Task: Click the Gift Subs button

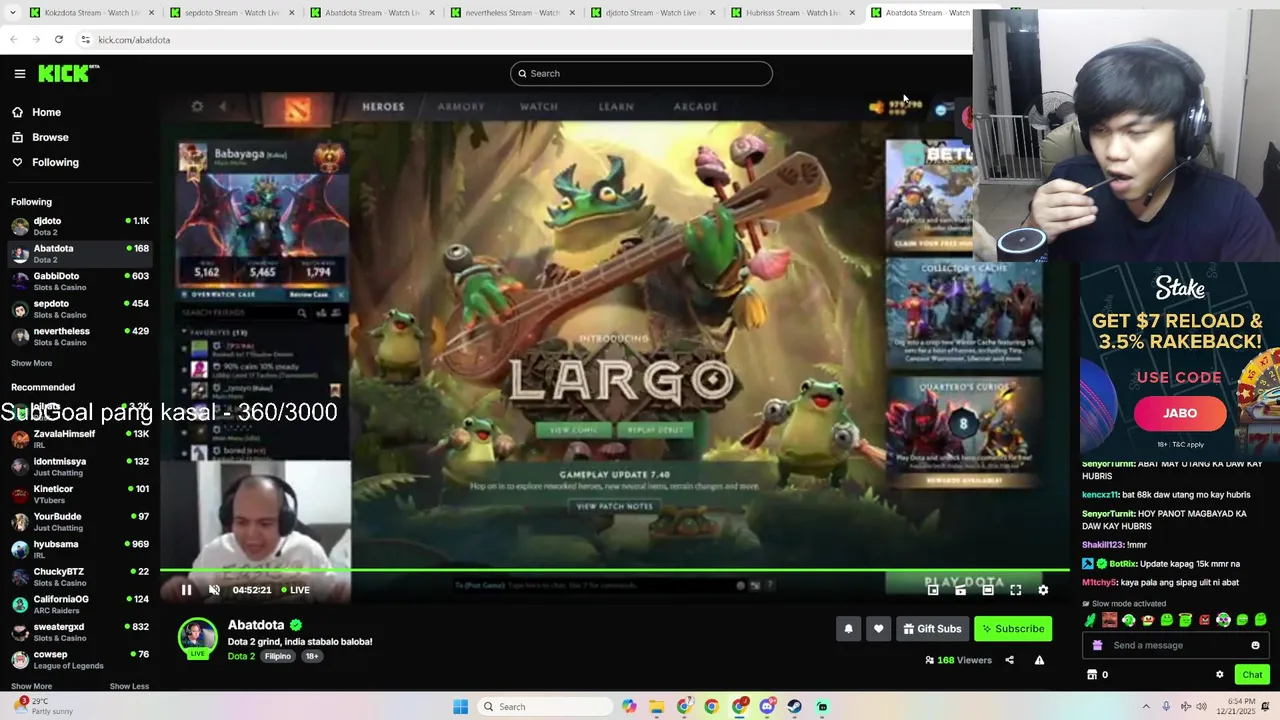Action: click(x=932, y=629)
